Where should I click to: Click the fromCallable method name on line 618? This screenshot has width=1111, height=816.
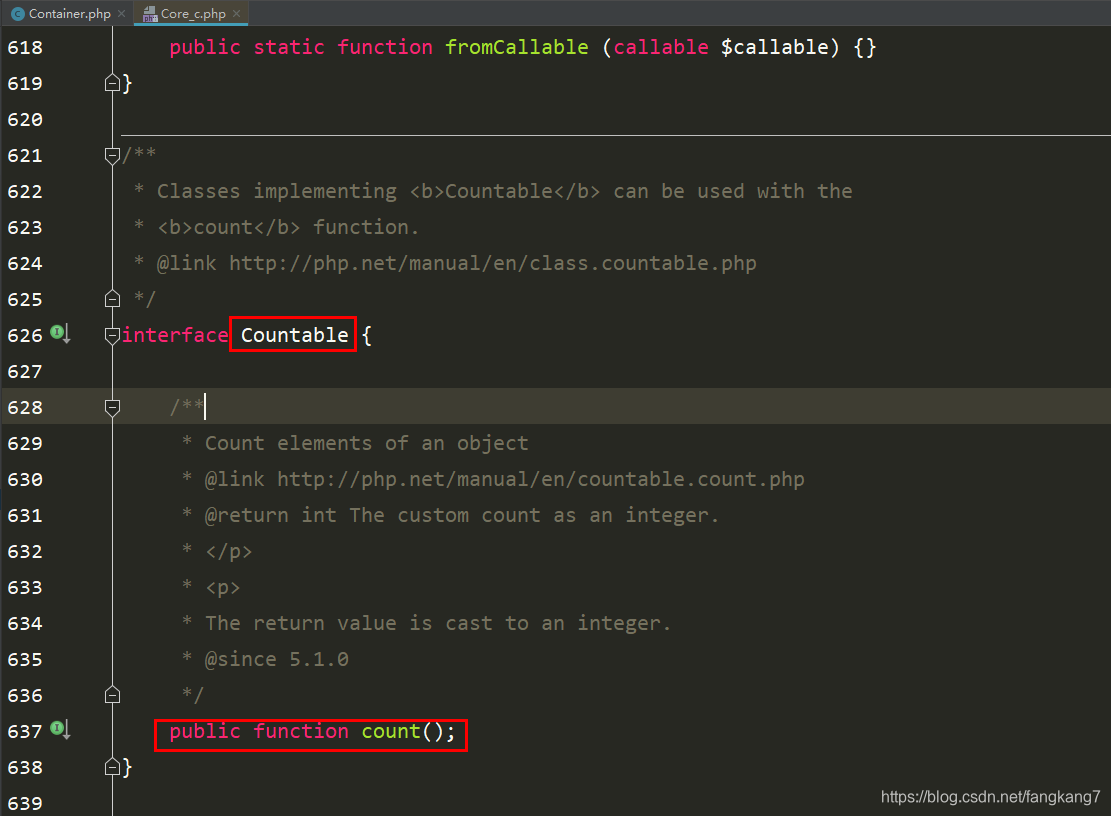517,47
